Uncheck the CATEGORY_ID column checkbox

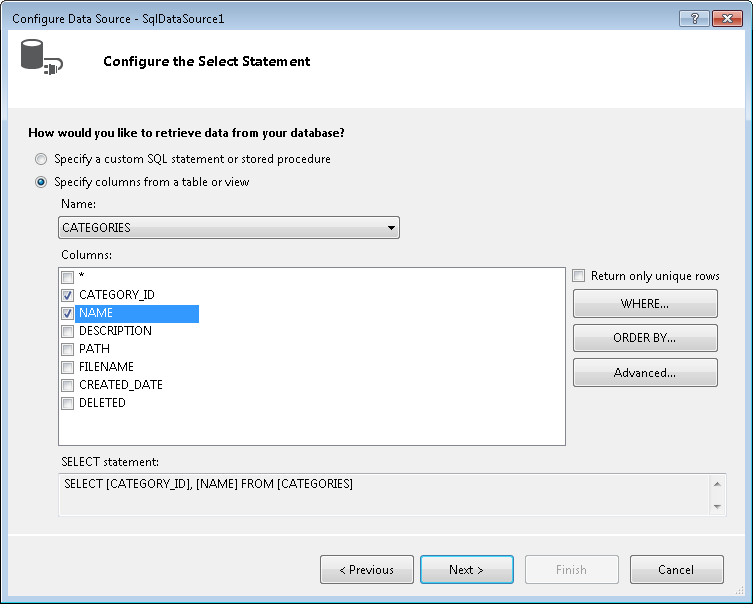[67, 295]
